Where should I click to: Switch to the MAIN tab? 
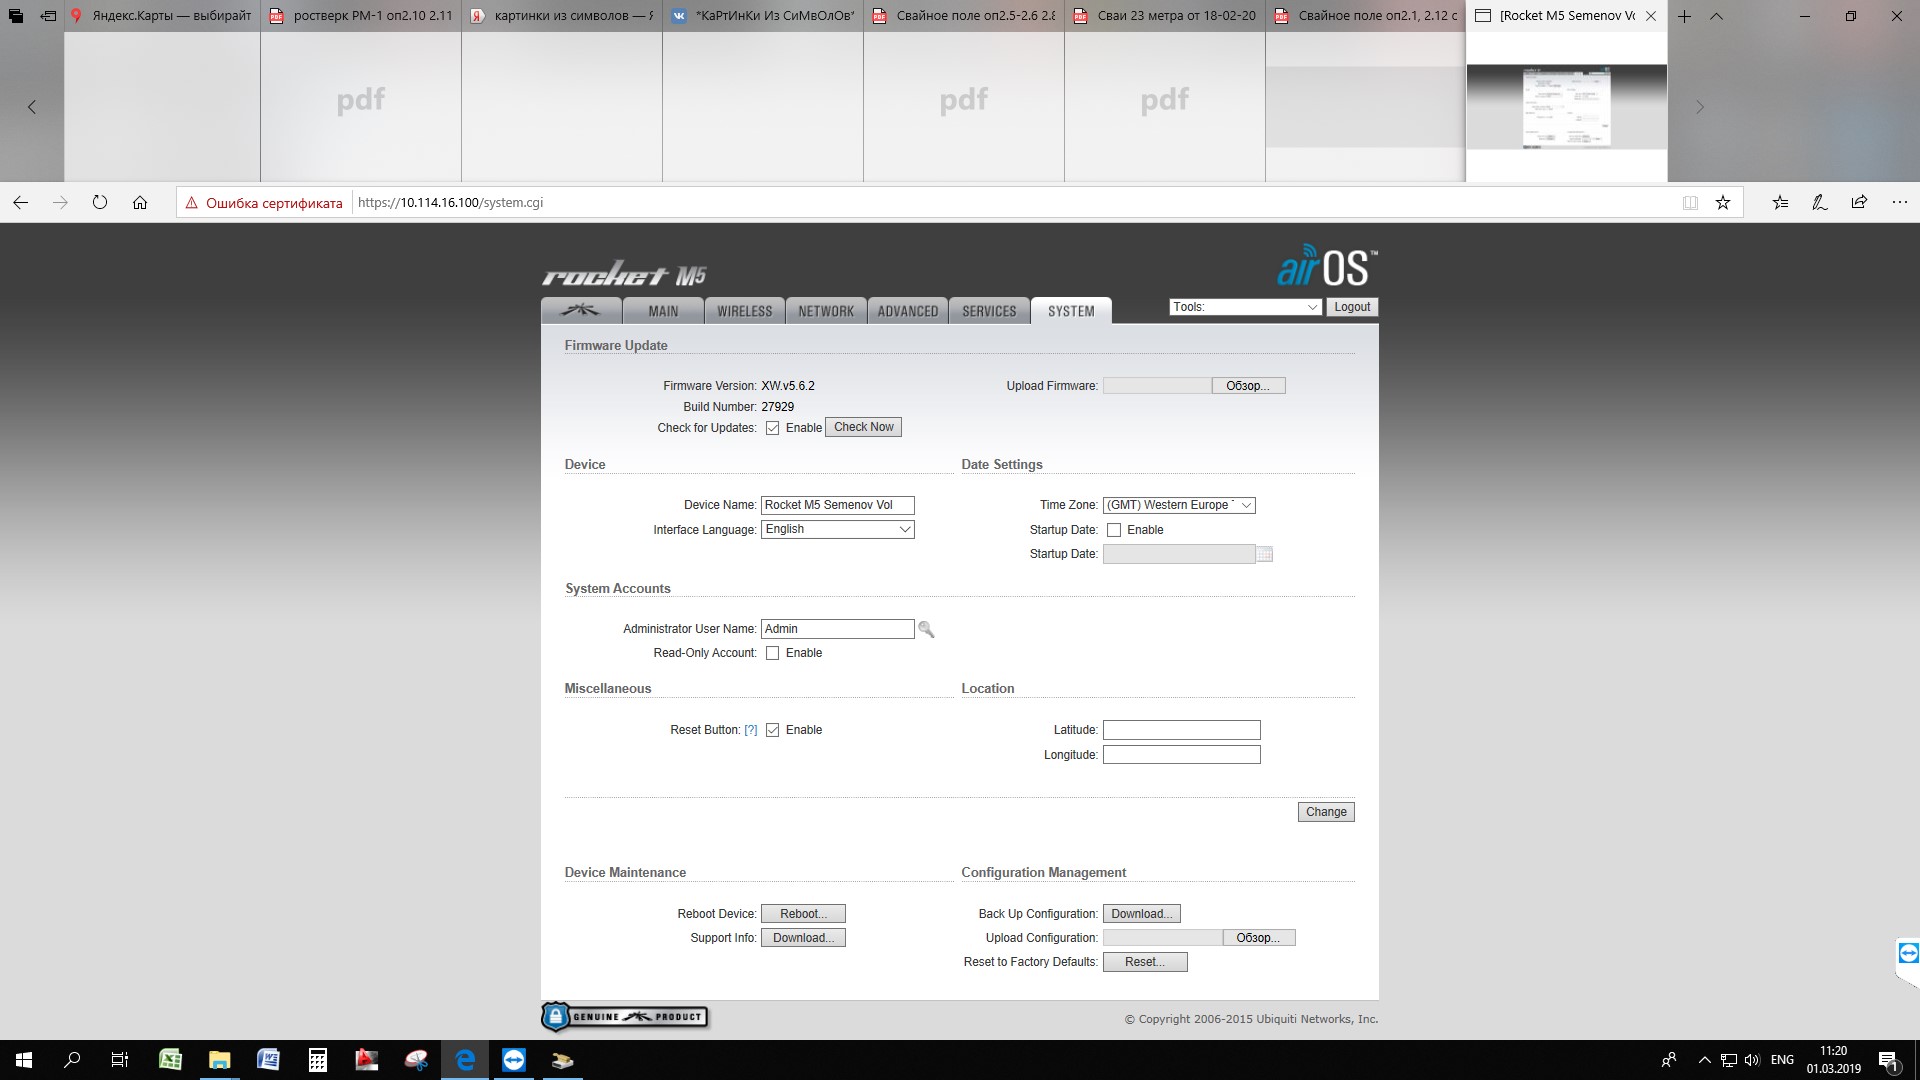click(663, 311)
